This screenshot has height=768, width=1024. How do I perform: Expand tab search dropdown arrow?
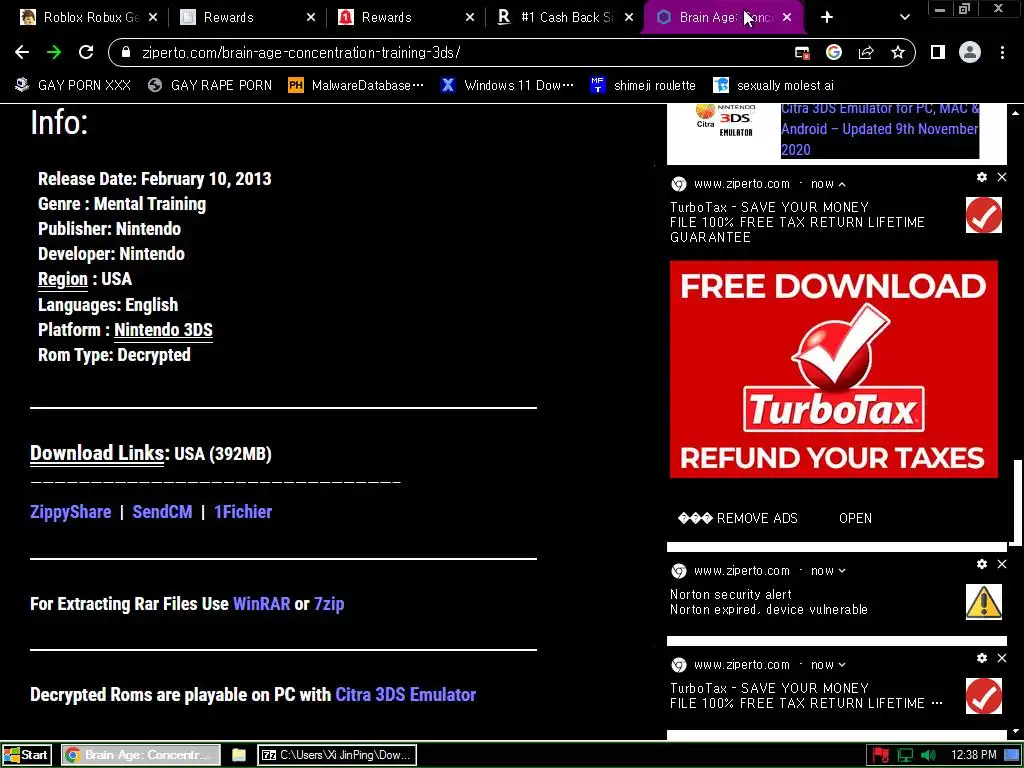click(904, 18)
